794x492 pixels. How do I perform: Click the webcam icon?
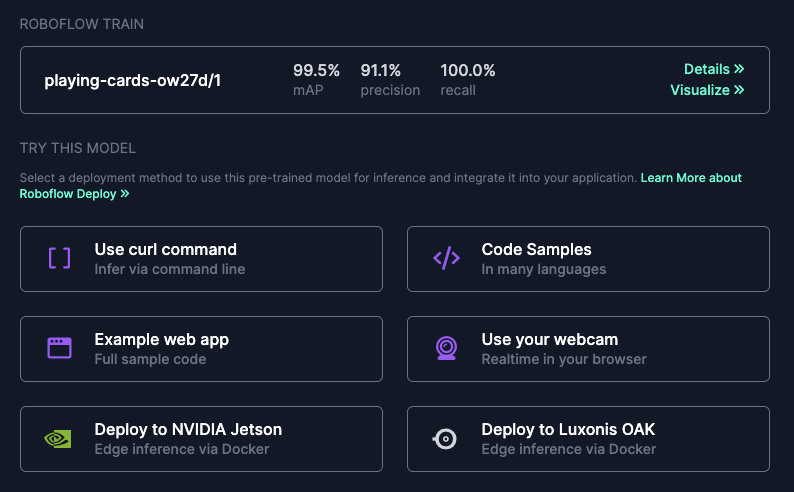tap(446, 348)
